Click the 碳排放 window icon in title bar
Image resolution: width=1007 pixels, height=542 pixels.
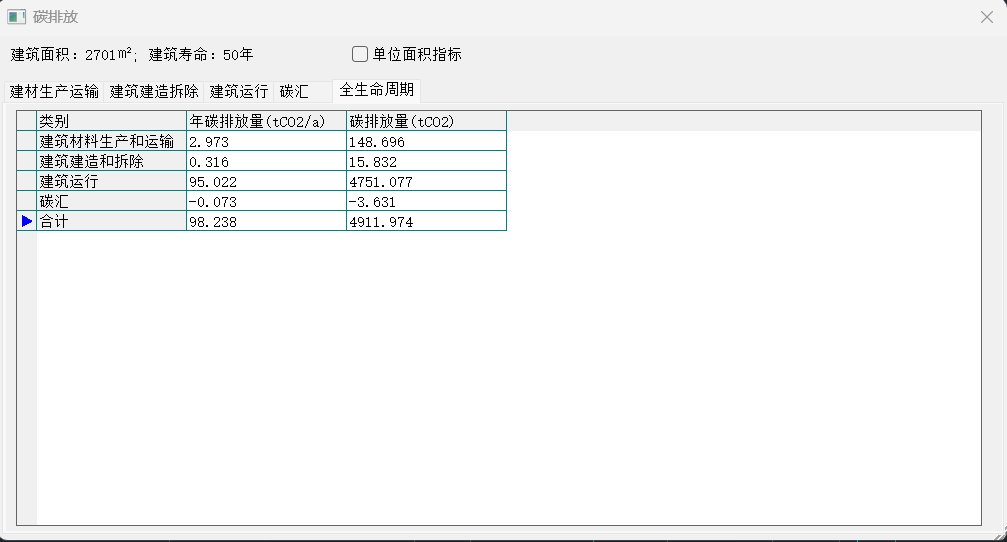point(17,17)
